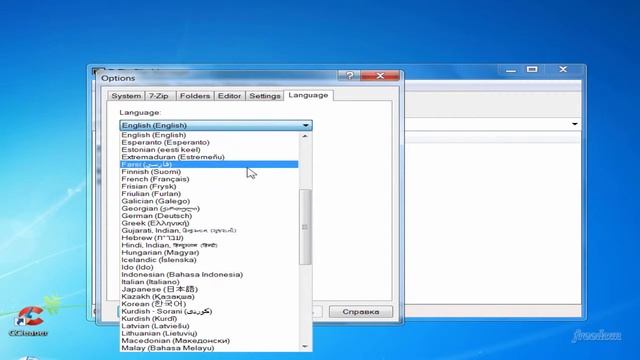Choose the Hindi, Indian entry
640x360 pixels.
coord(209,245)
